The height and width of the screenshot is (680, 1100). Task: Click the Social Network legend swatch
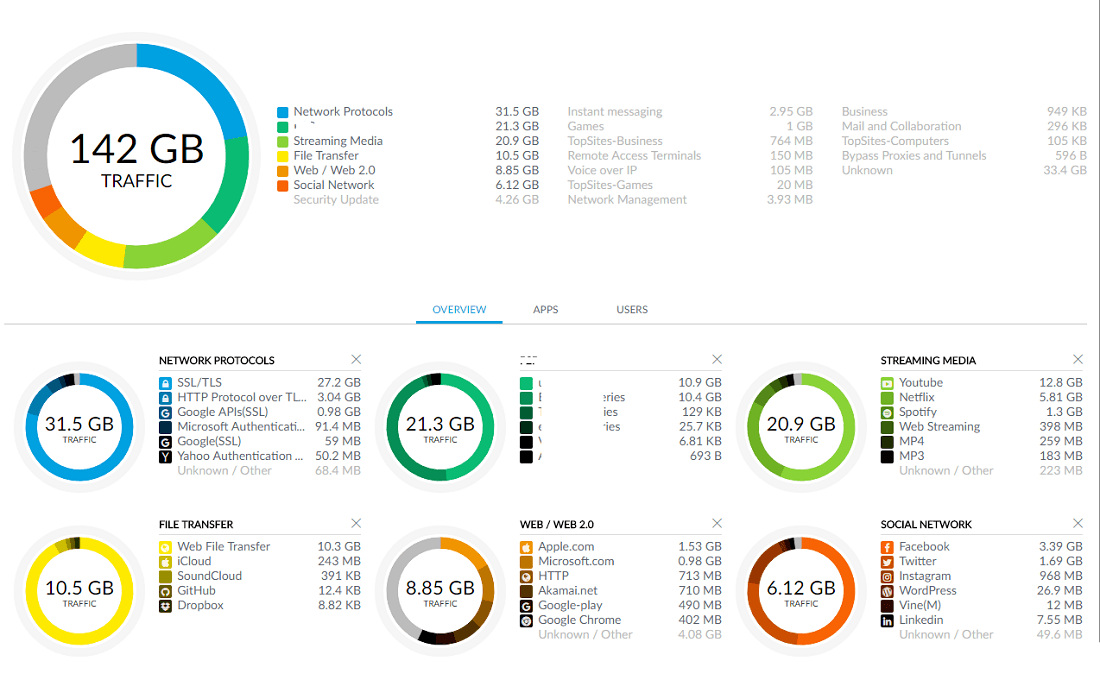pos(283,186)
